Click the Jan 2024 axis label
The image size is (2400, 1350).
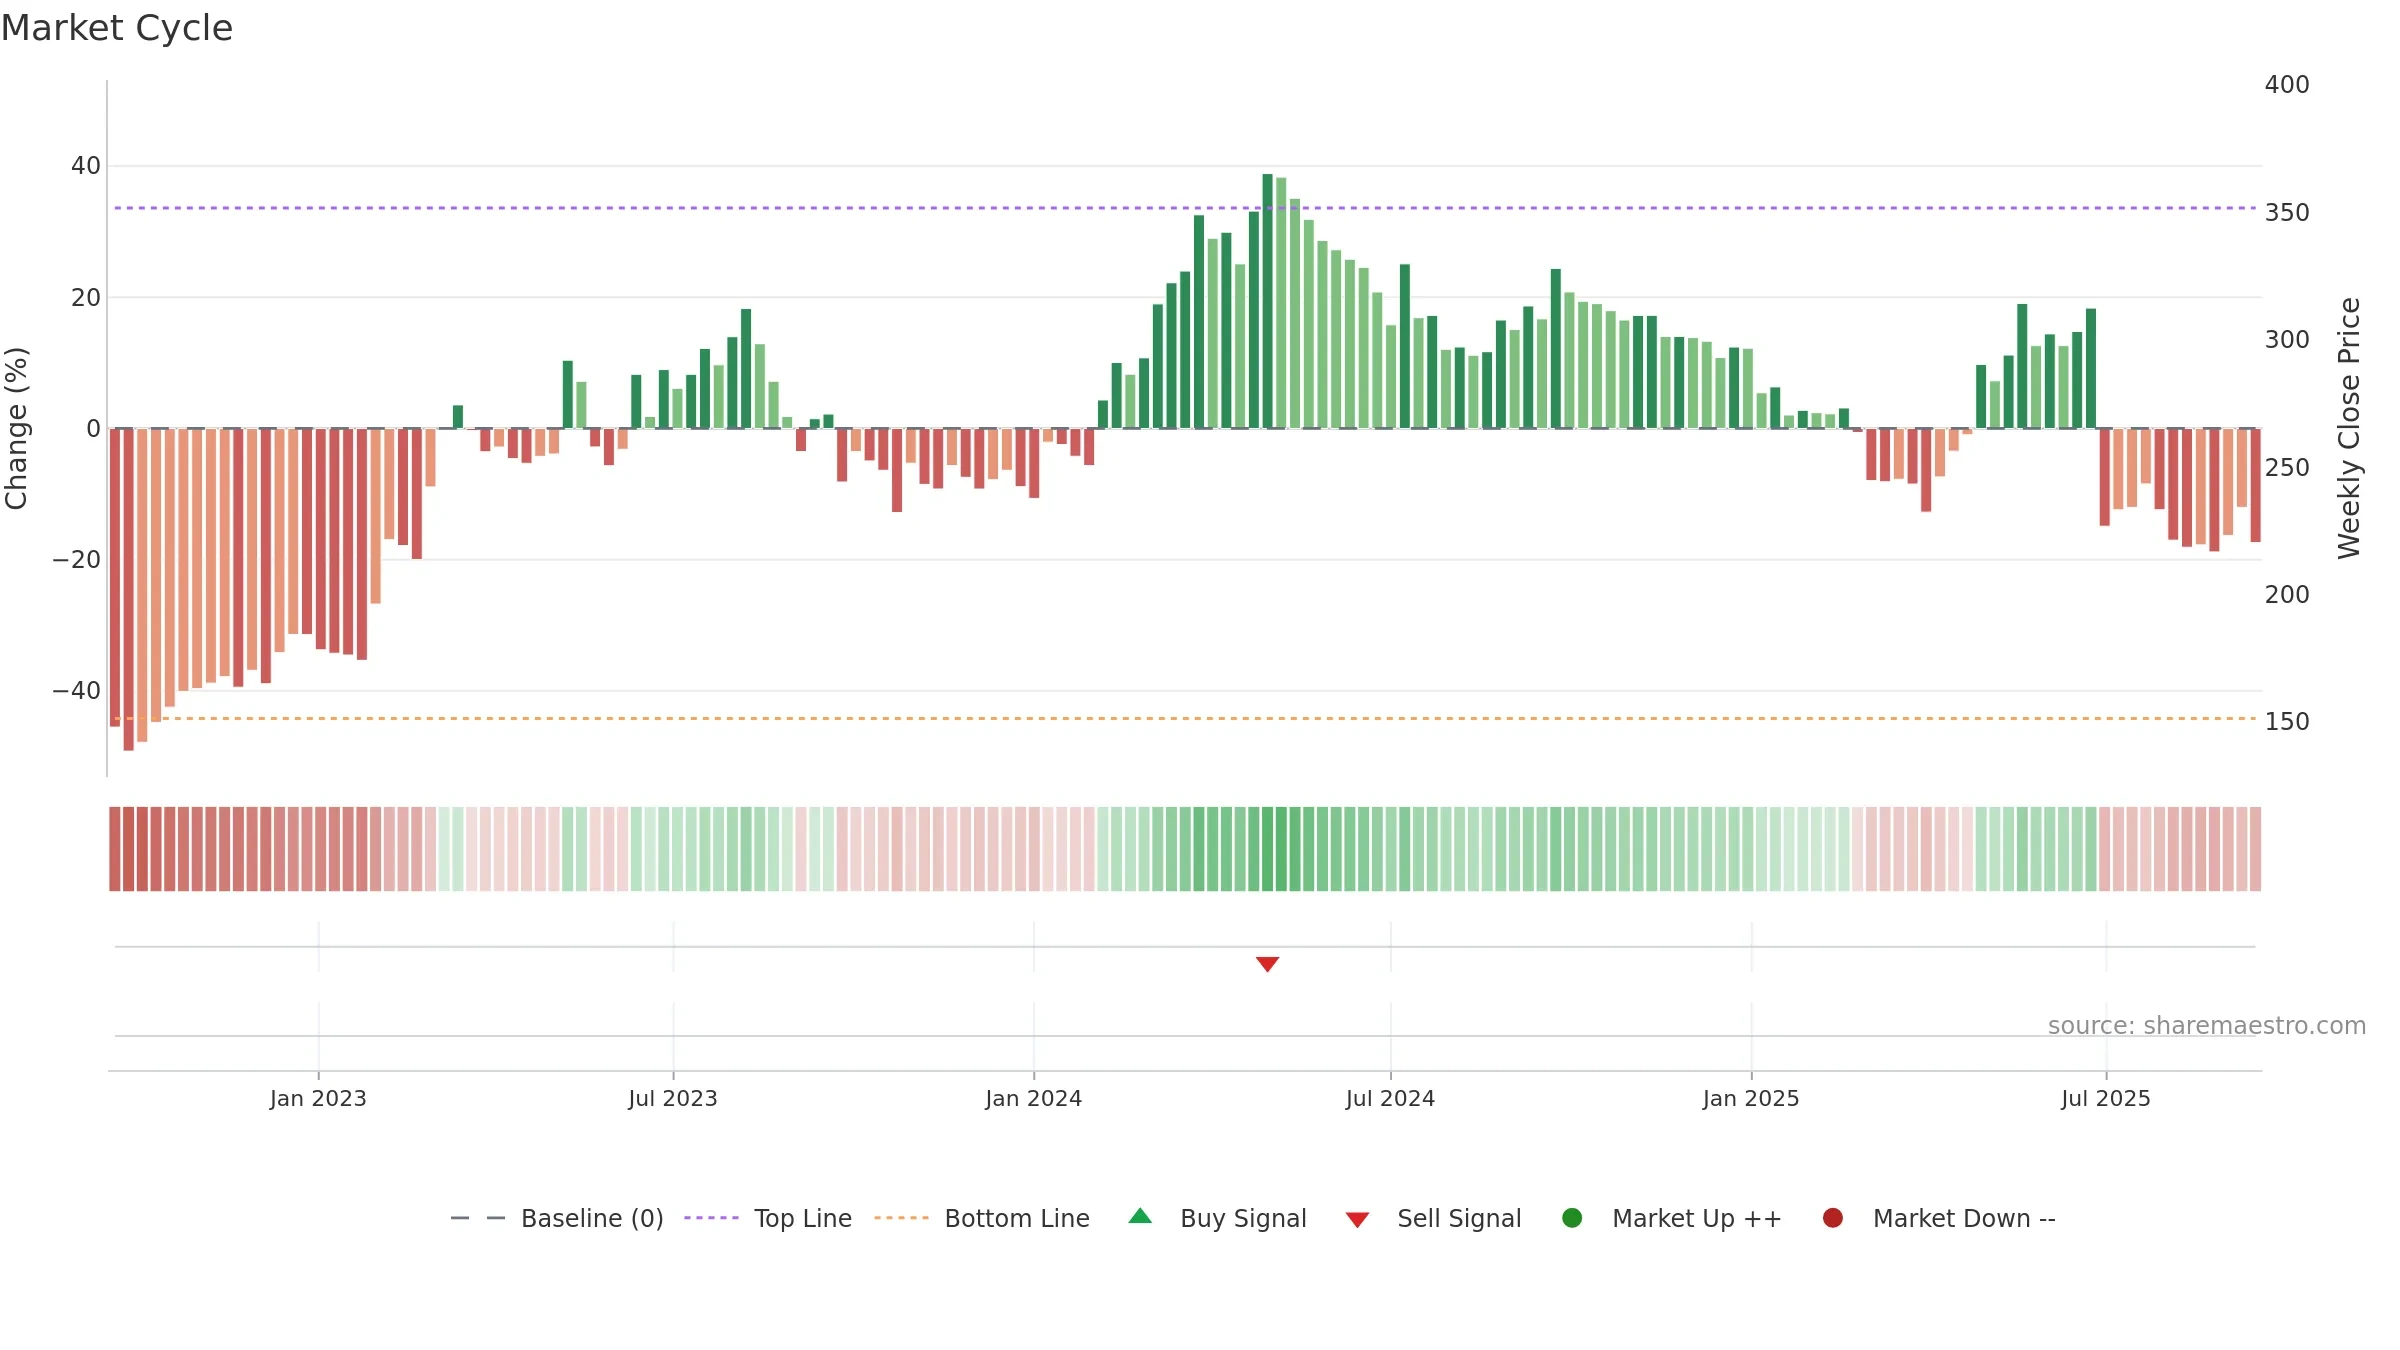coord(1033,1098)
